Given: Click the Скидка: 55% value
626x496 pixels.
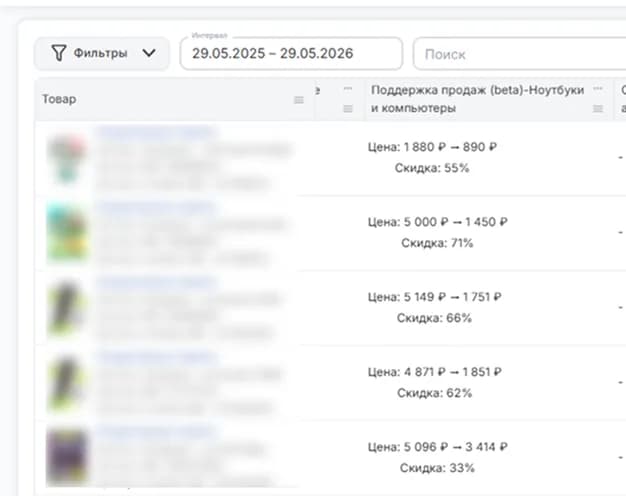Looking at the screenshot, I should coord(432,168).
